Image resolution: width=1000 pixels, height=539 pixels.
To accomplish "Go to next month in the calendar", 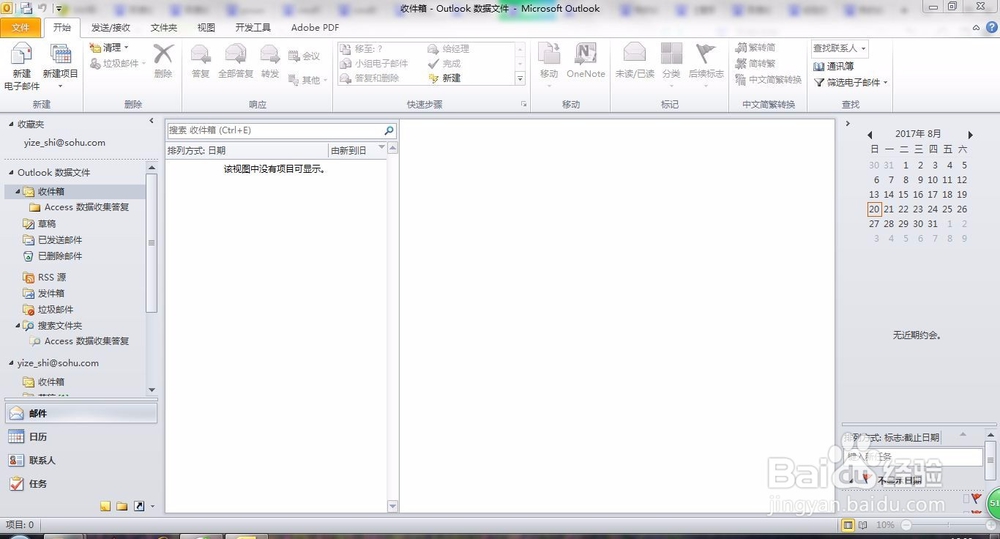I will (970, 135).
